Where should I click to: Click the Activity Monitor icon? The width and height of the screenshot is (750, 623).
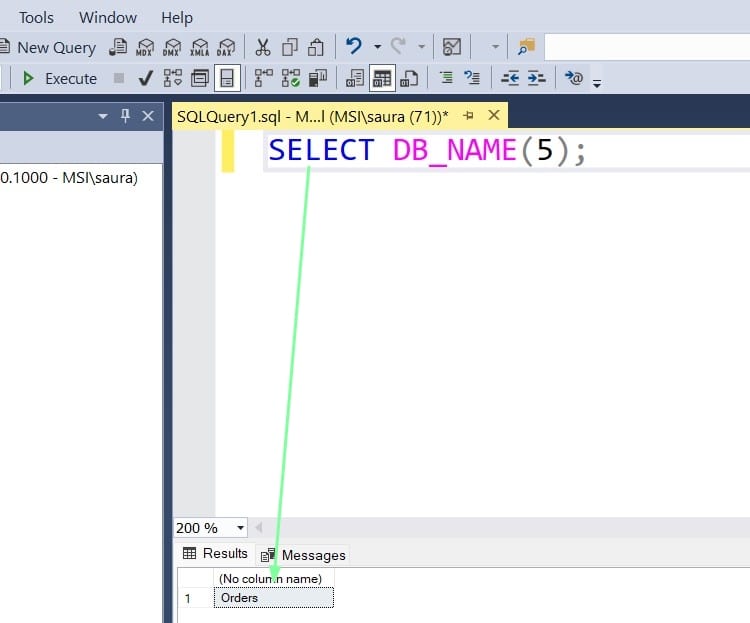point(452,47)
